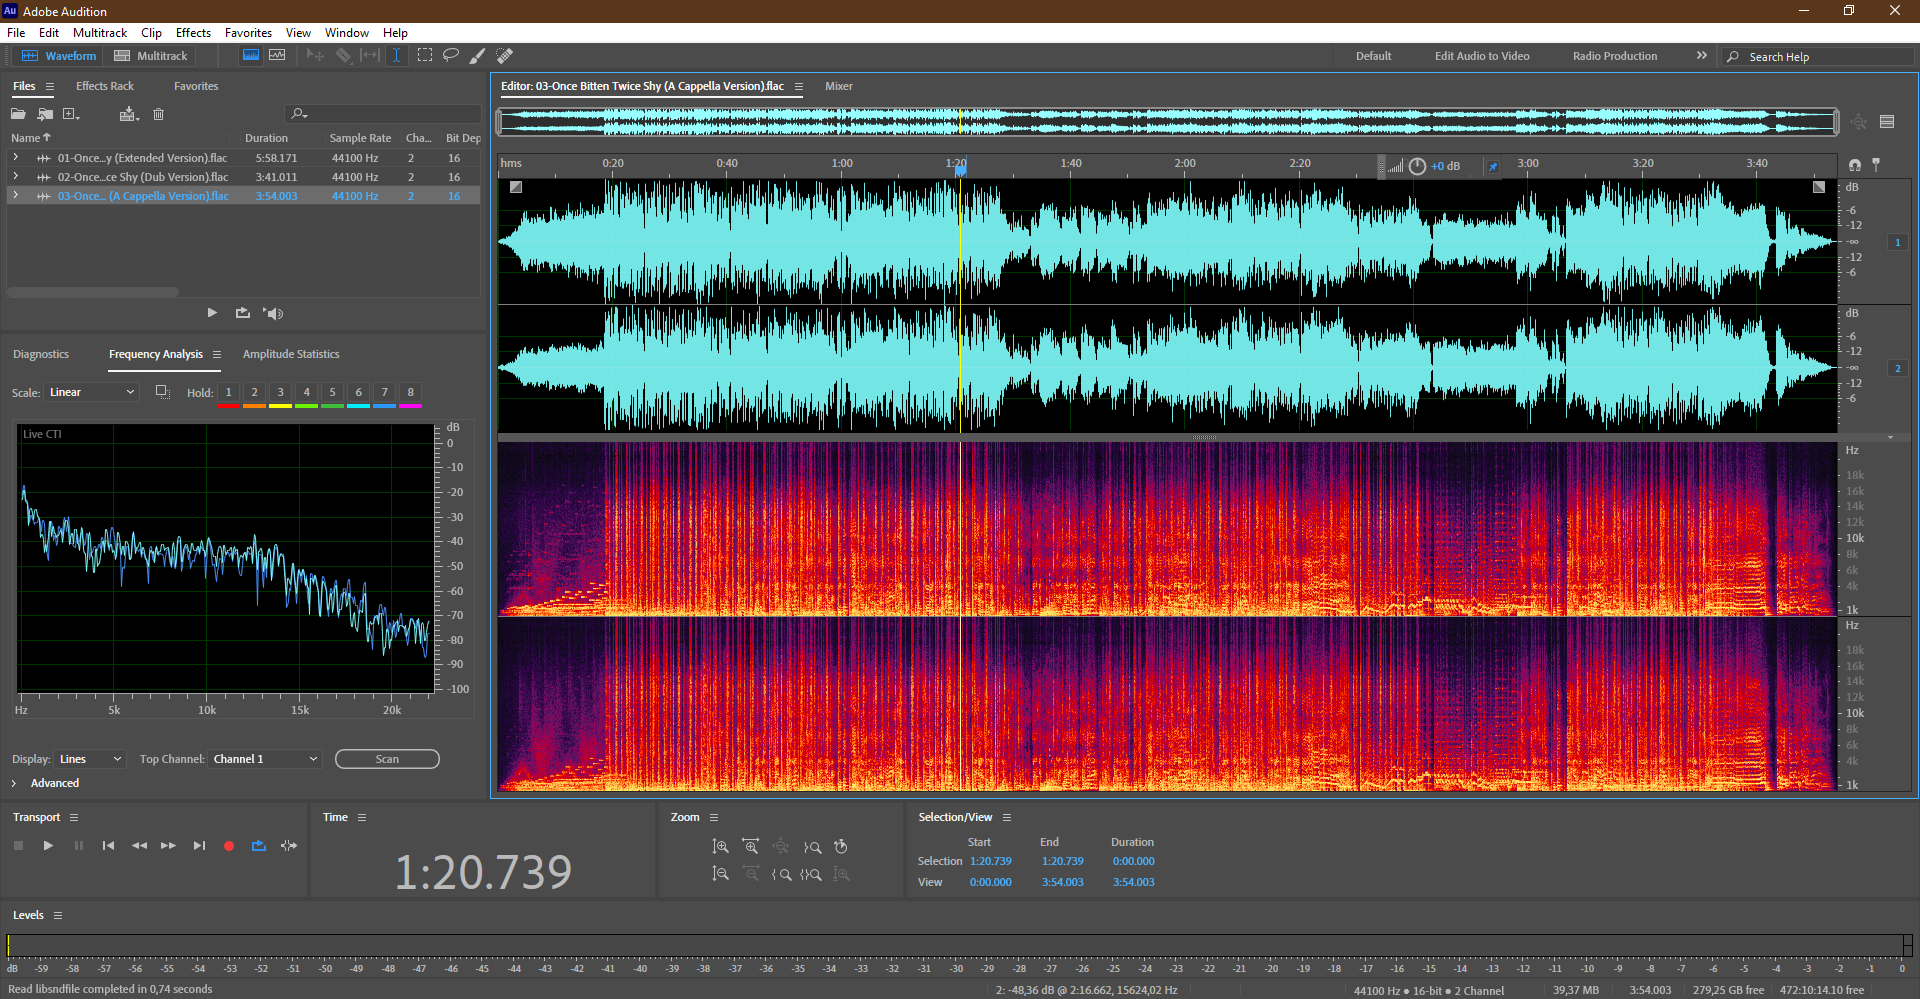Toggle the Spectral Pitch Display
The width and height of the screenshot is (1920, 999).
277,55
